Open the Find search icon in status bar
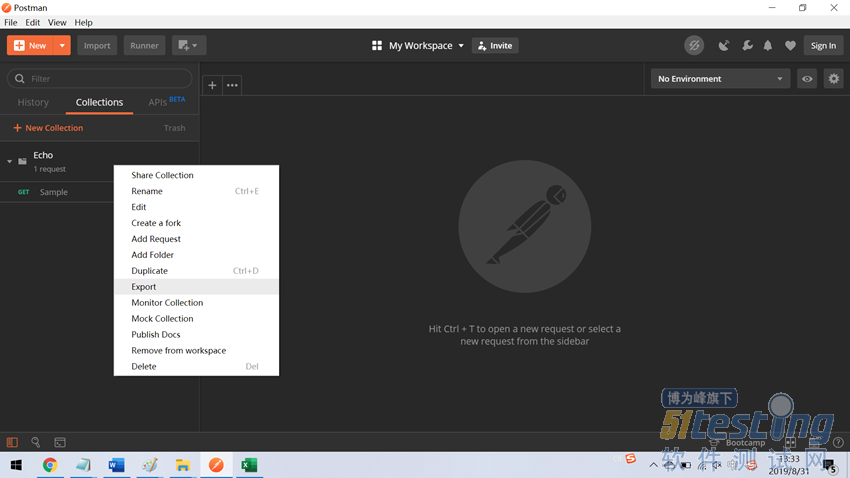The image size is (850, 478). click(x=36, y=442)
